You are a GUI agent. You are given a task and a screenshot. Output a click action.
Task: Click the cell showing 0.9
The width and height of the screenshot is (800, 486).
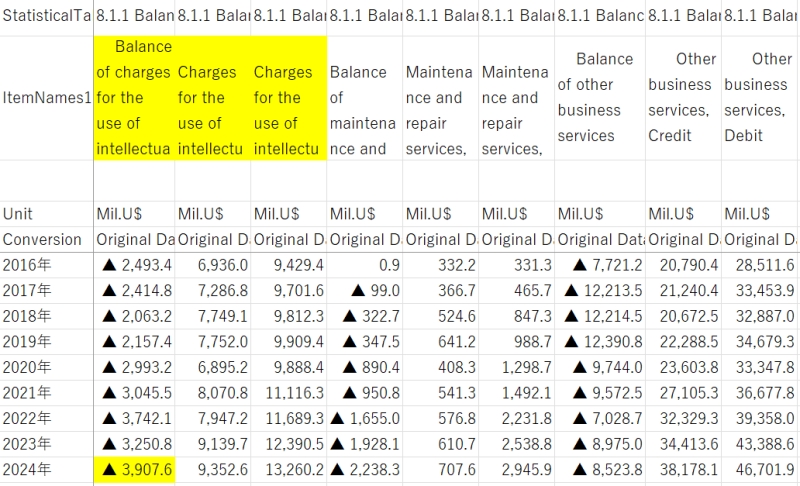(364, 264)
